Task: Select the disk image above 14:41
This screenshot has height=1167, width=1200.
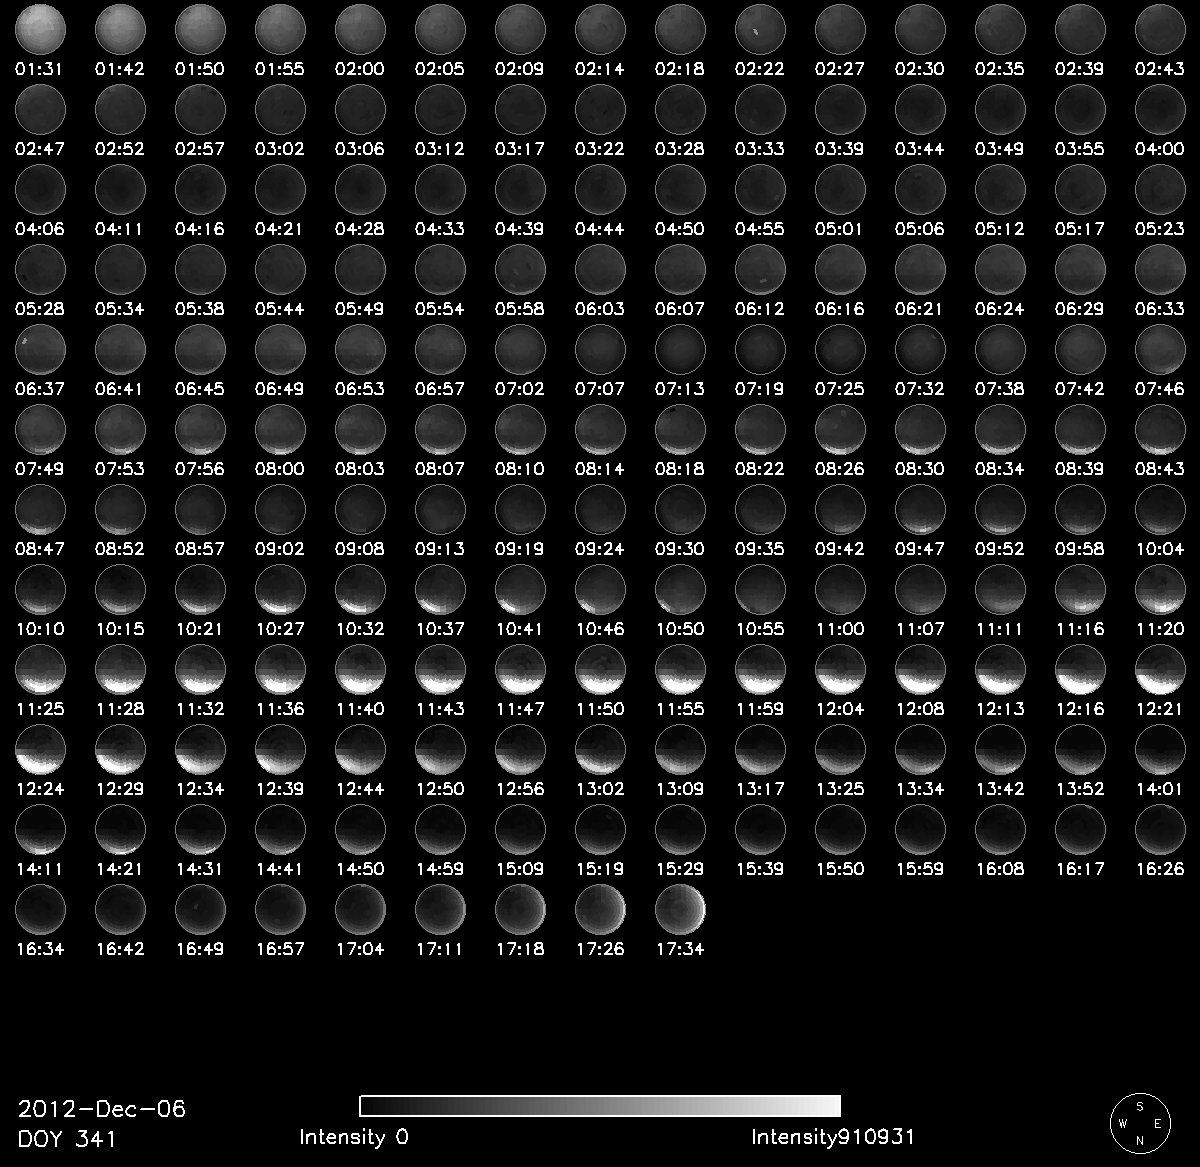Action: click(280, 828)
